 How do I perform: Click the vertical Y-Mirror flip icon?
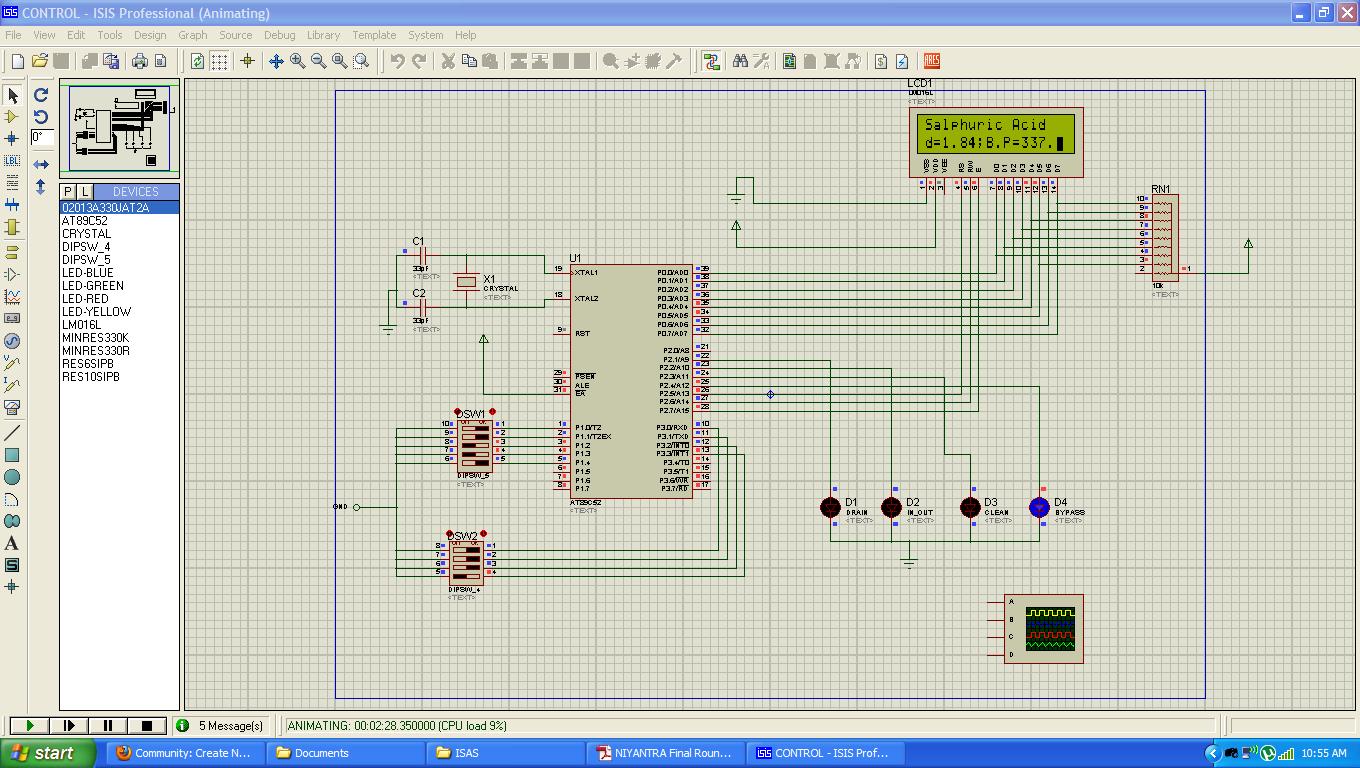point(41,186)
